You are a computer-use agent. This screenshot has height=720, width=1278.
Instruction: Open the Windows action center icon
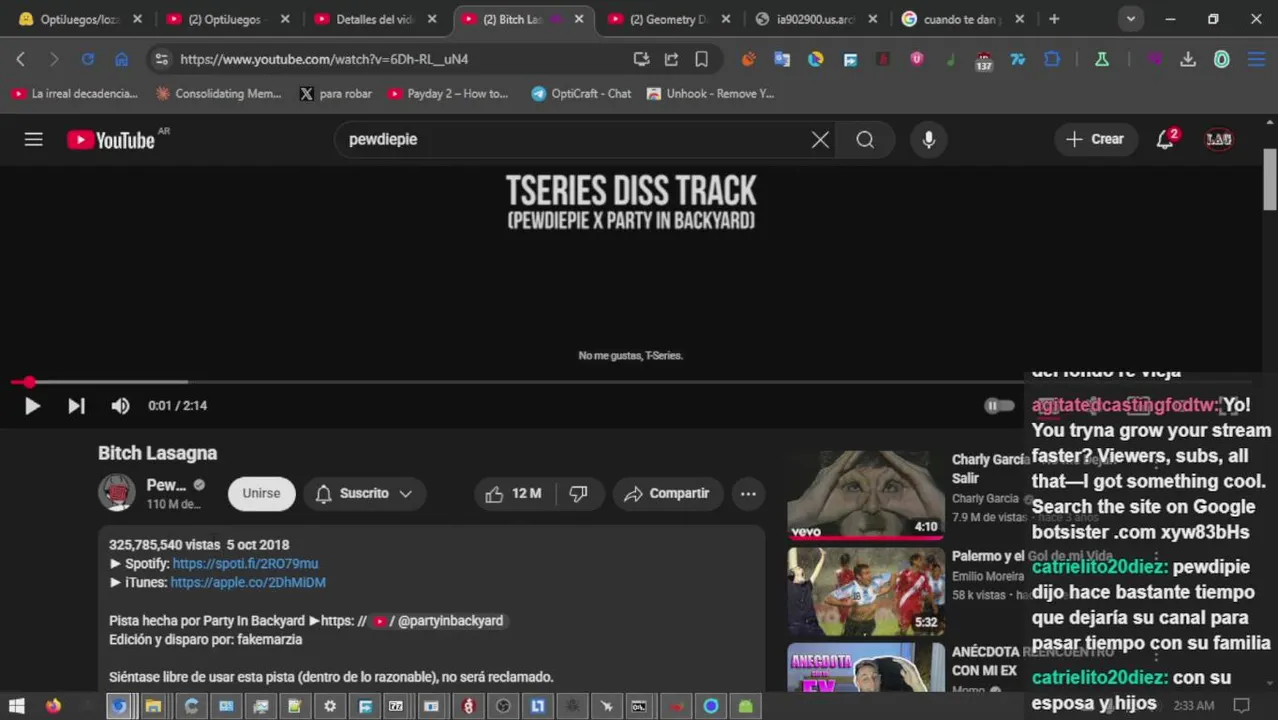(x=1241, y=706)
